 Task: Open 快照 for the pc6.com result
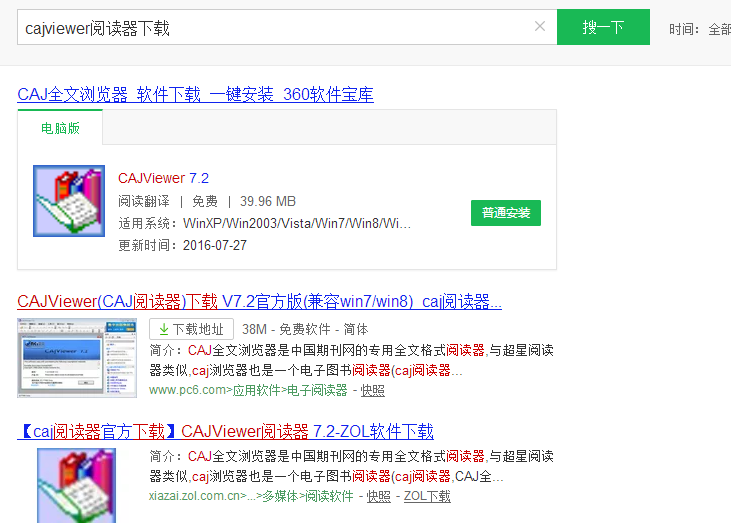tap(372, 391)
